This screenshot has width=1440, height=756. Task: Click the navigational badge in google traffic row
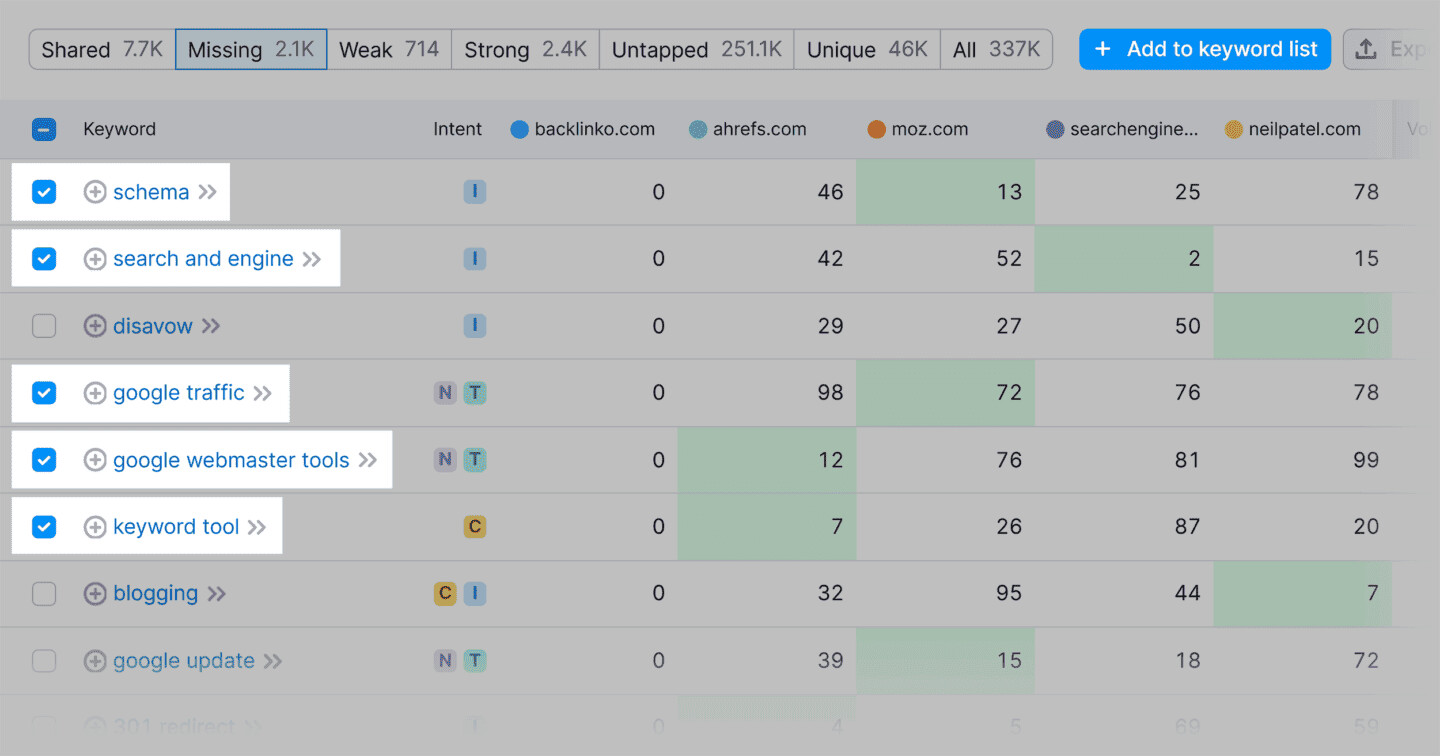click(445, 393)
